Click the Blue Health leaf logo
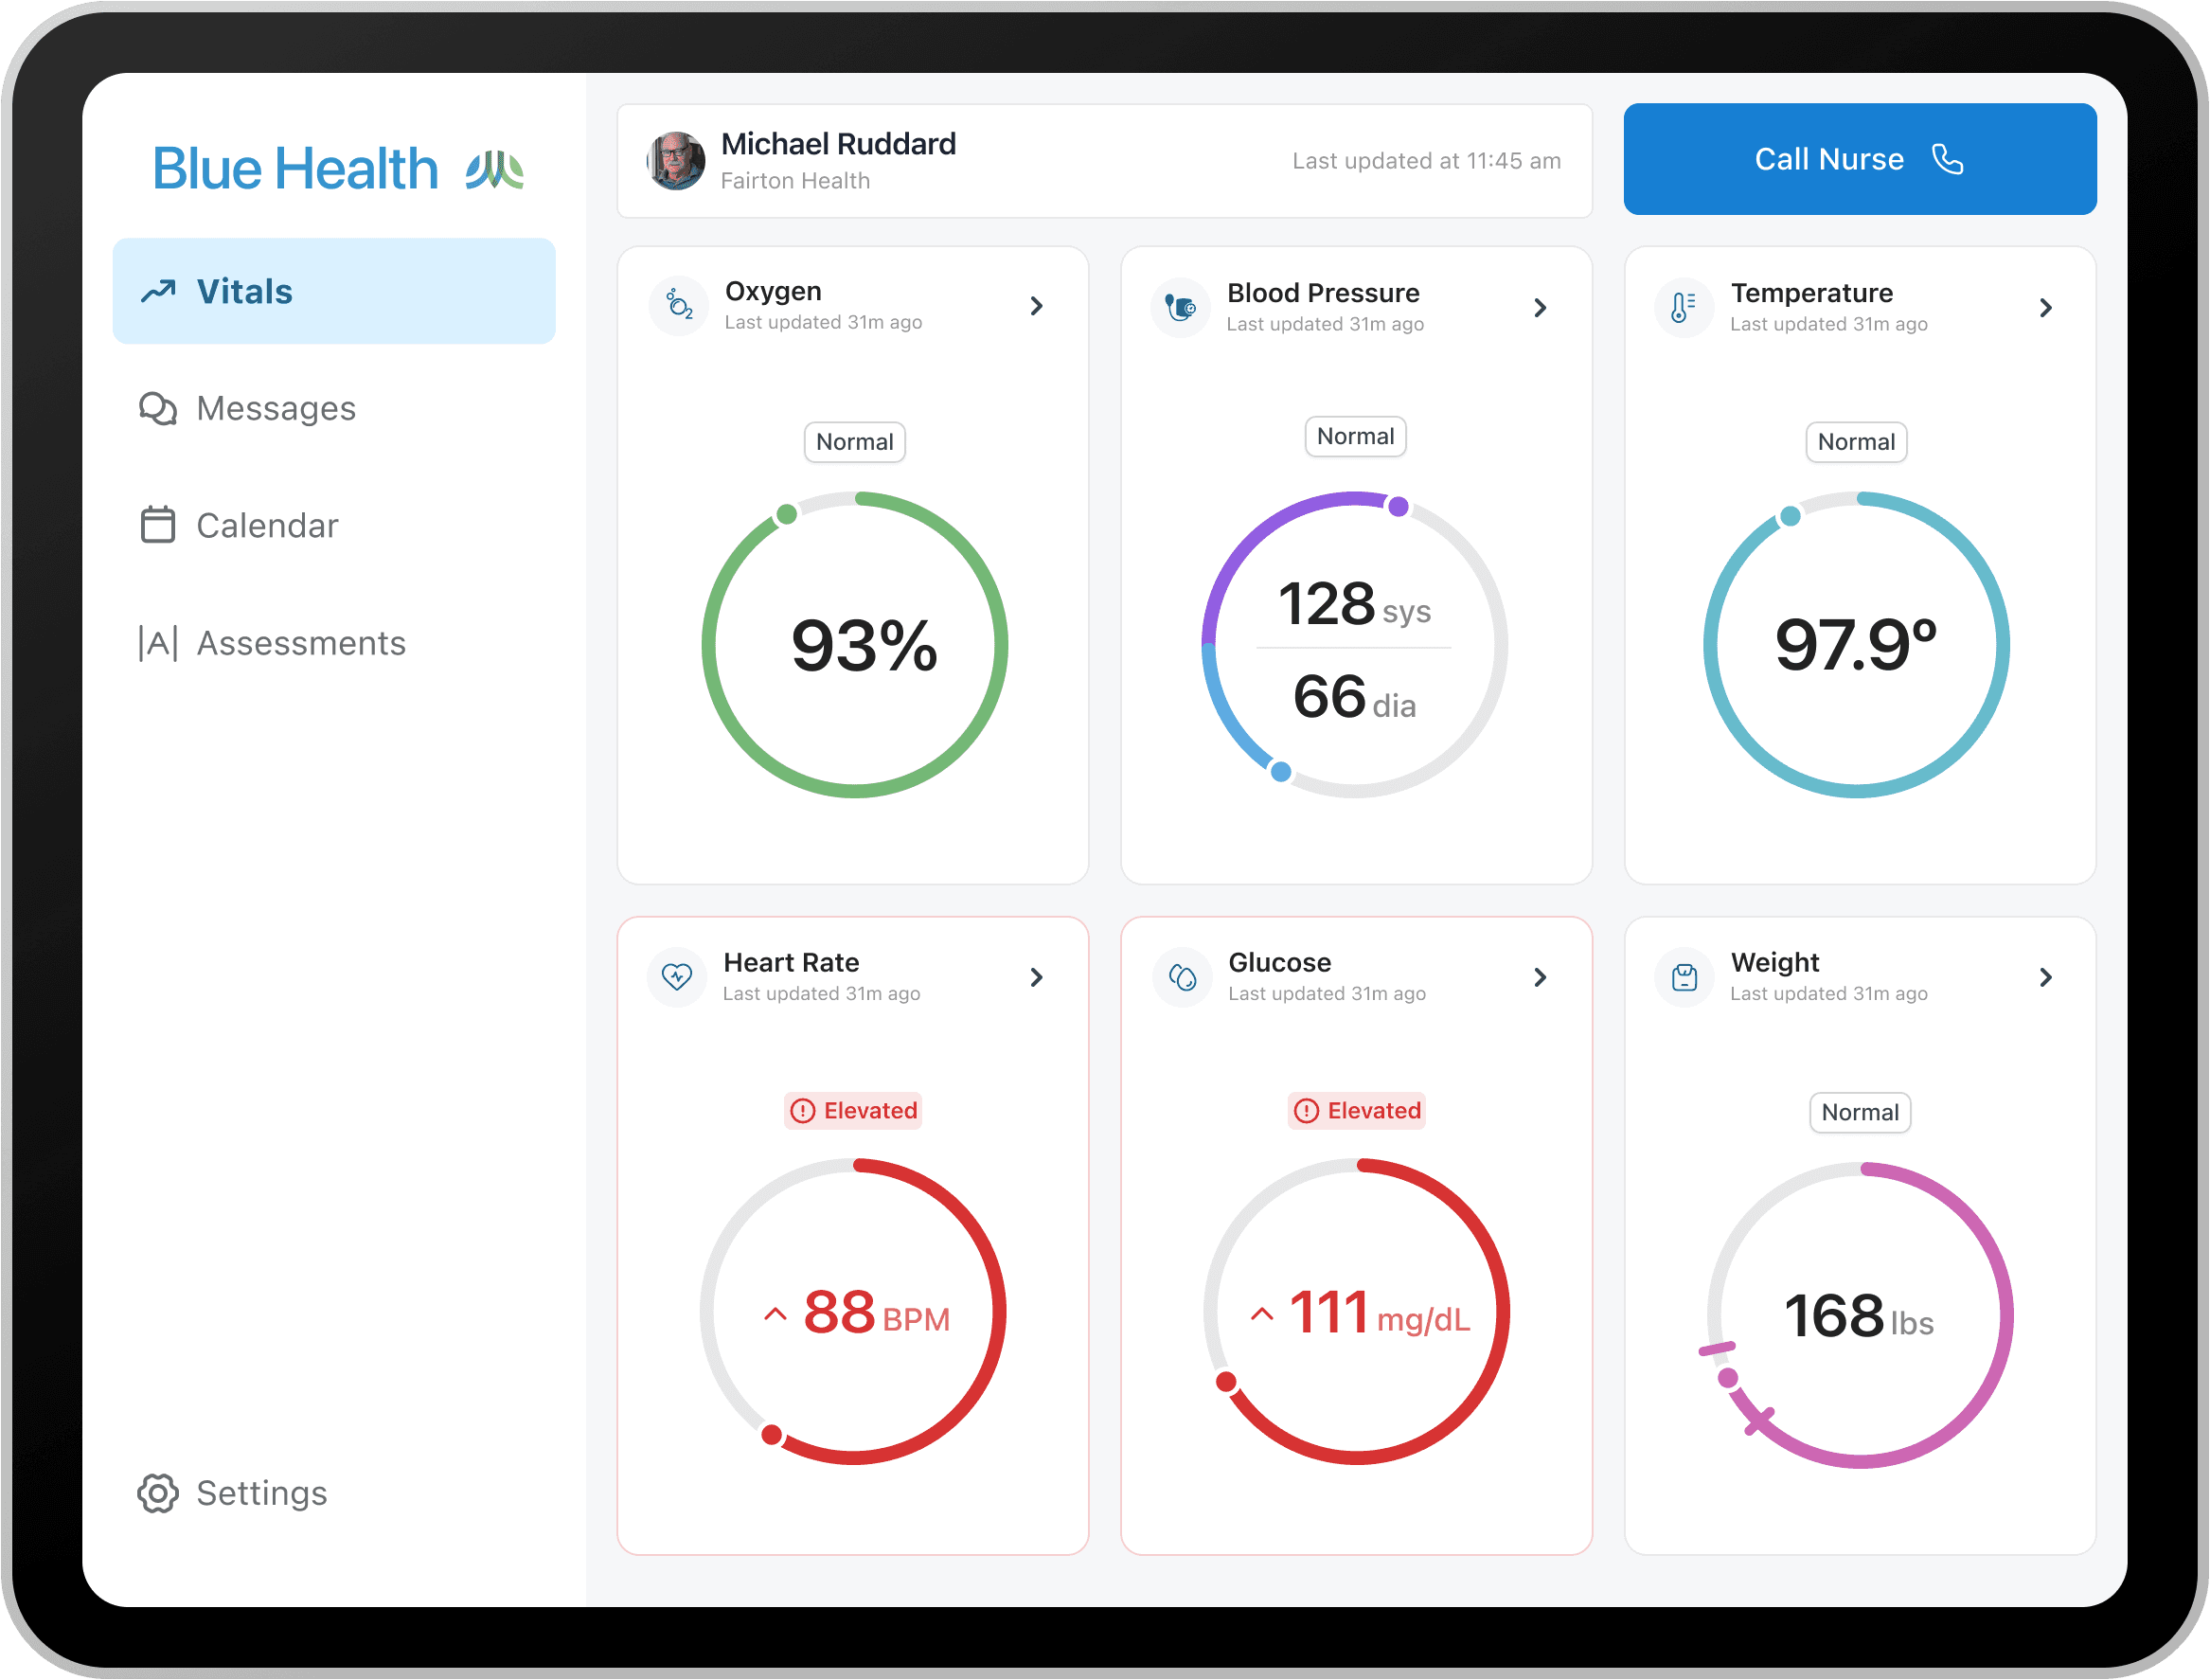Image resolution: width=2210 pixels, height=1680 pixels. point(495,170)
